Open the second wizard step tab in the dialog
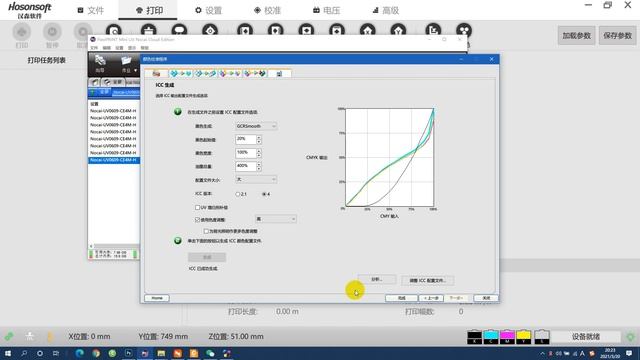The width and height of the screenshot is (640, 360). click(x=181, y=73)
